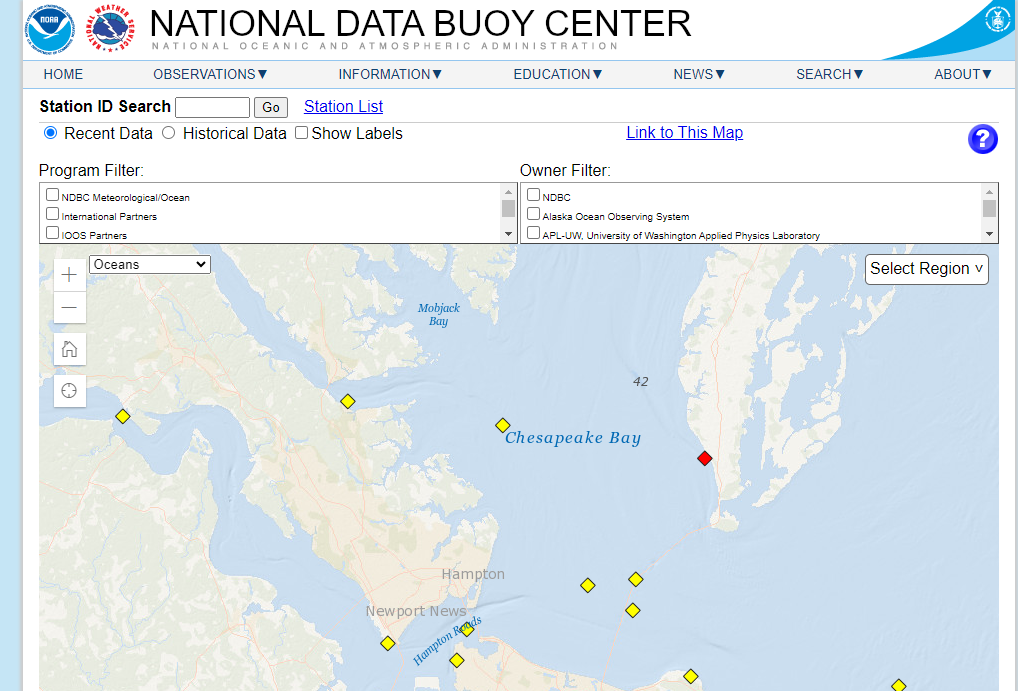
Task: Click Department of Commerce seal in header corner
Action: [997, 18]
